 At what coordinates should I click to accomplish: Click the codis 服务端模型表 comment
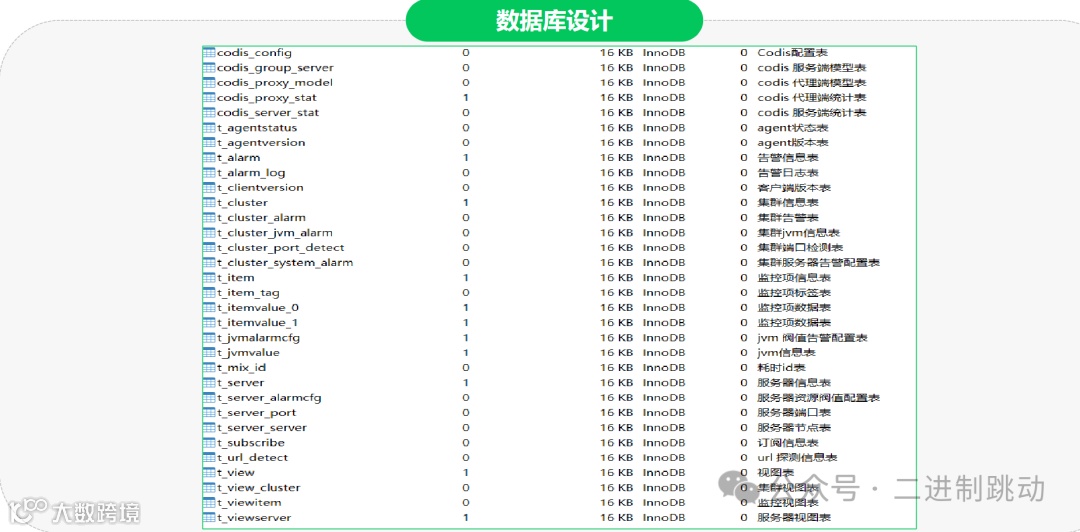811,68
